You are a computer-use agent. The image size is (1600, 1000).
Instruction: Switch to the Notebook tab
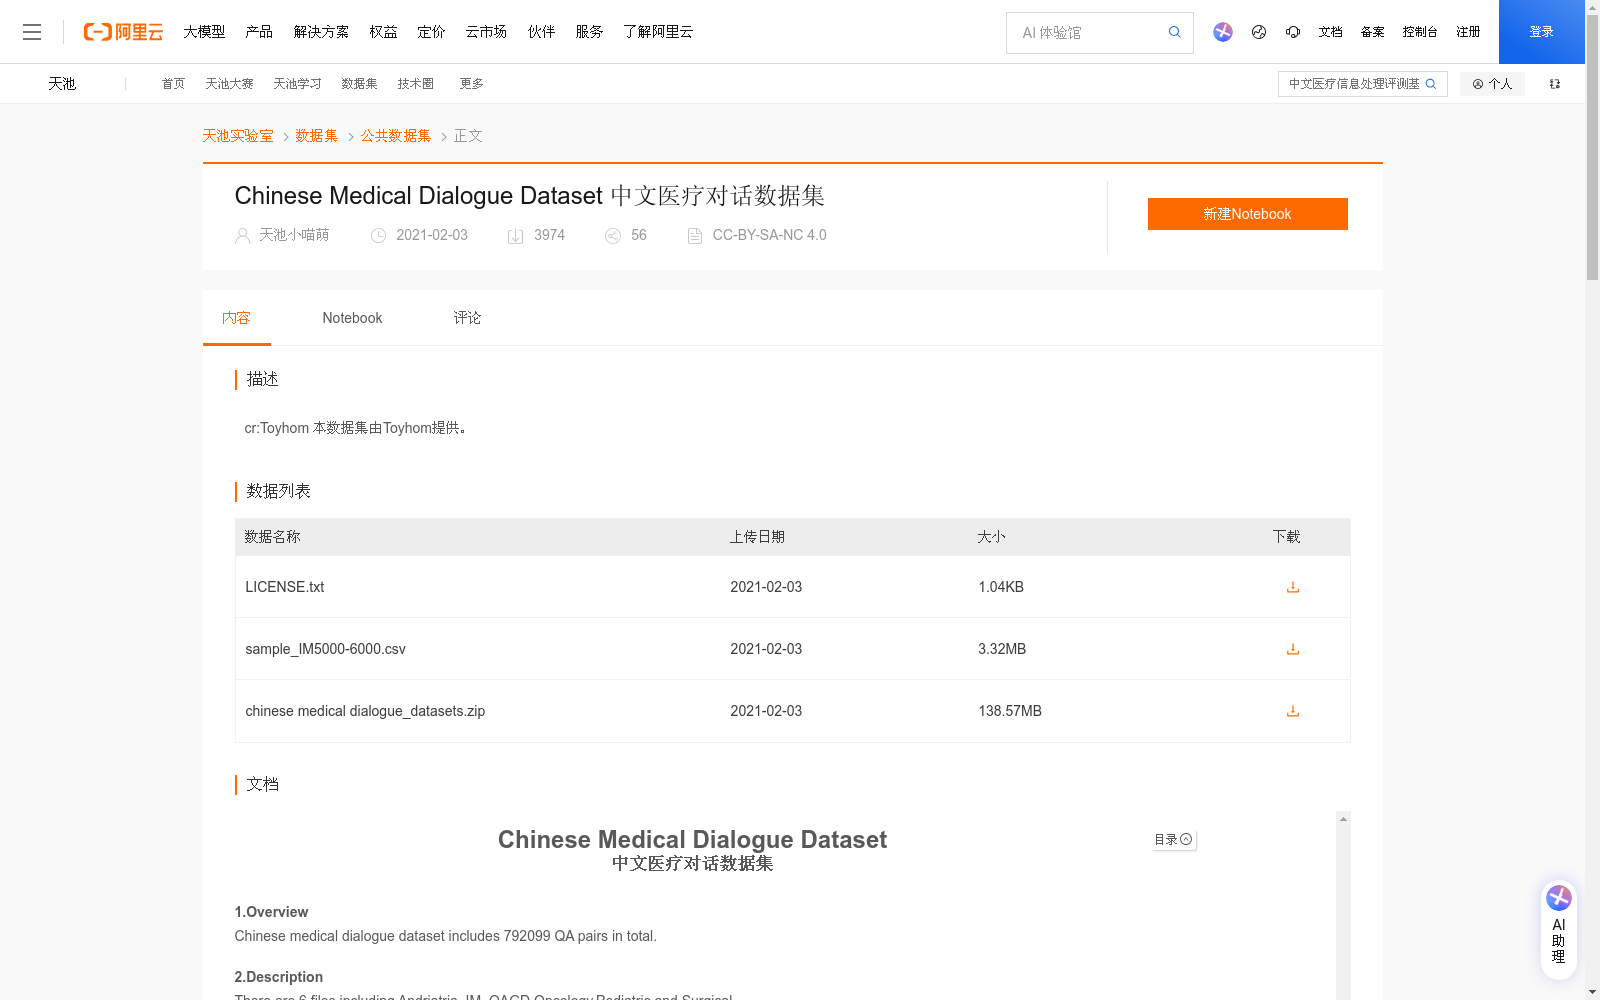click(352, 318)
